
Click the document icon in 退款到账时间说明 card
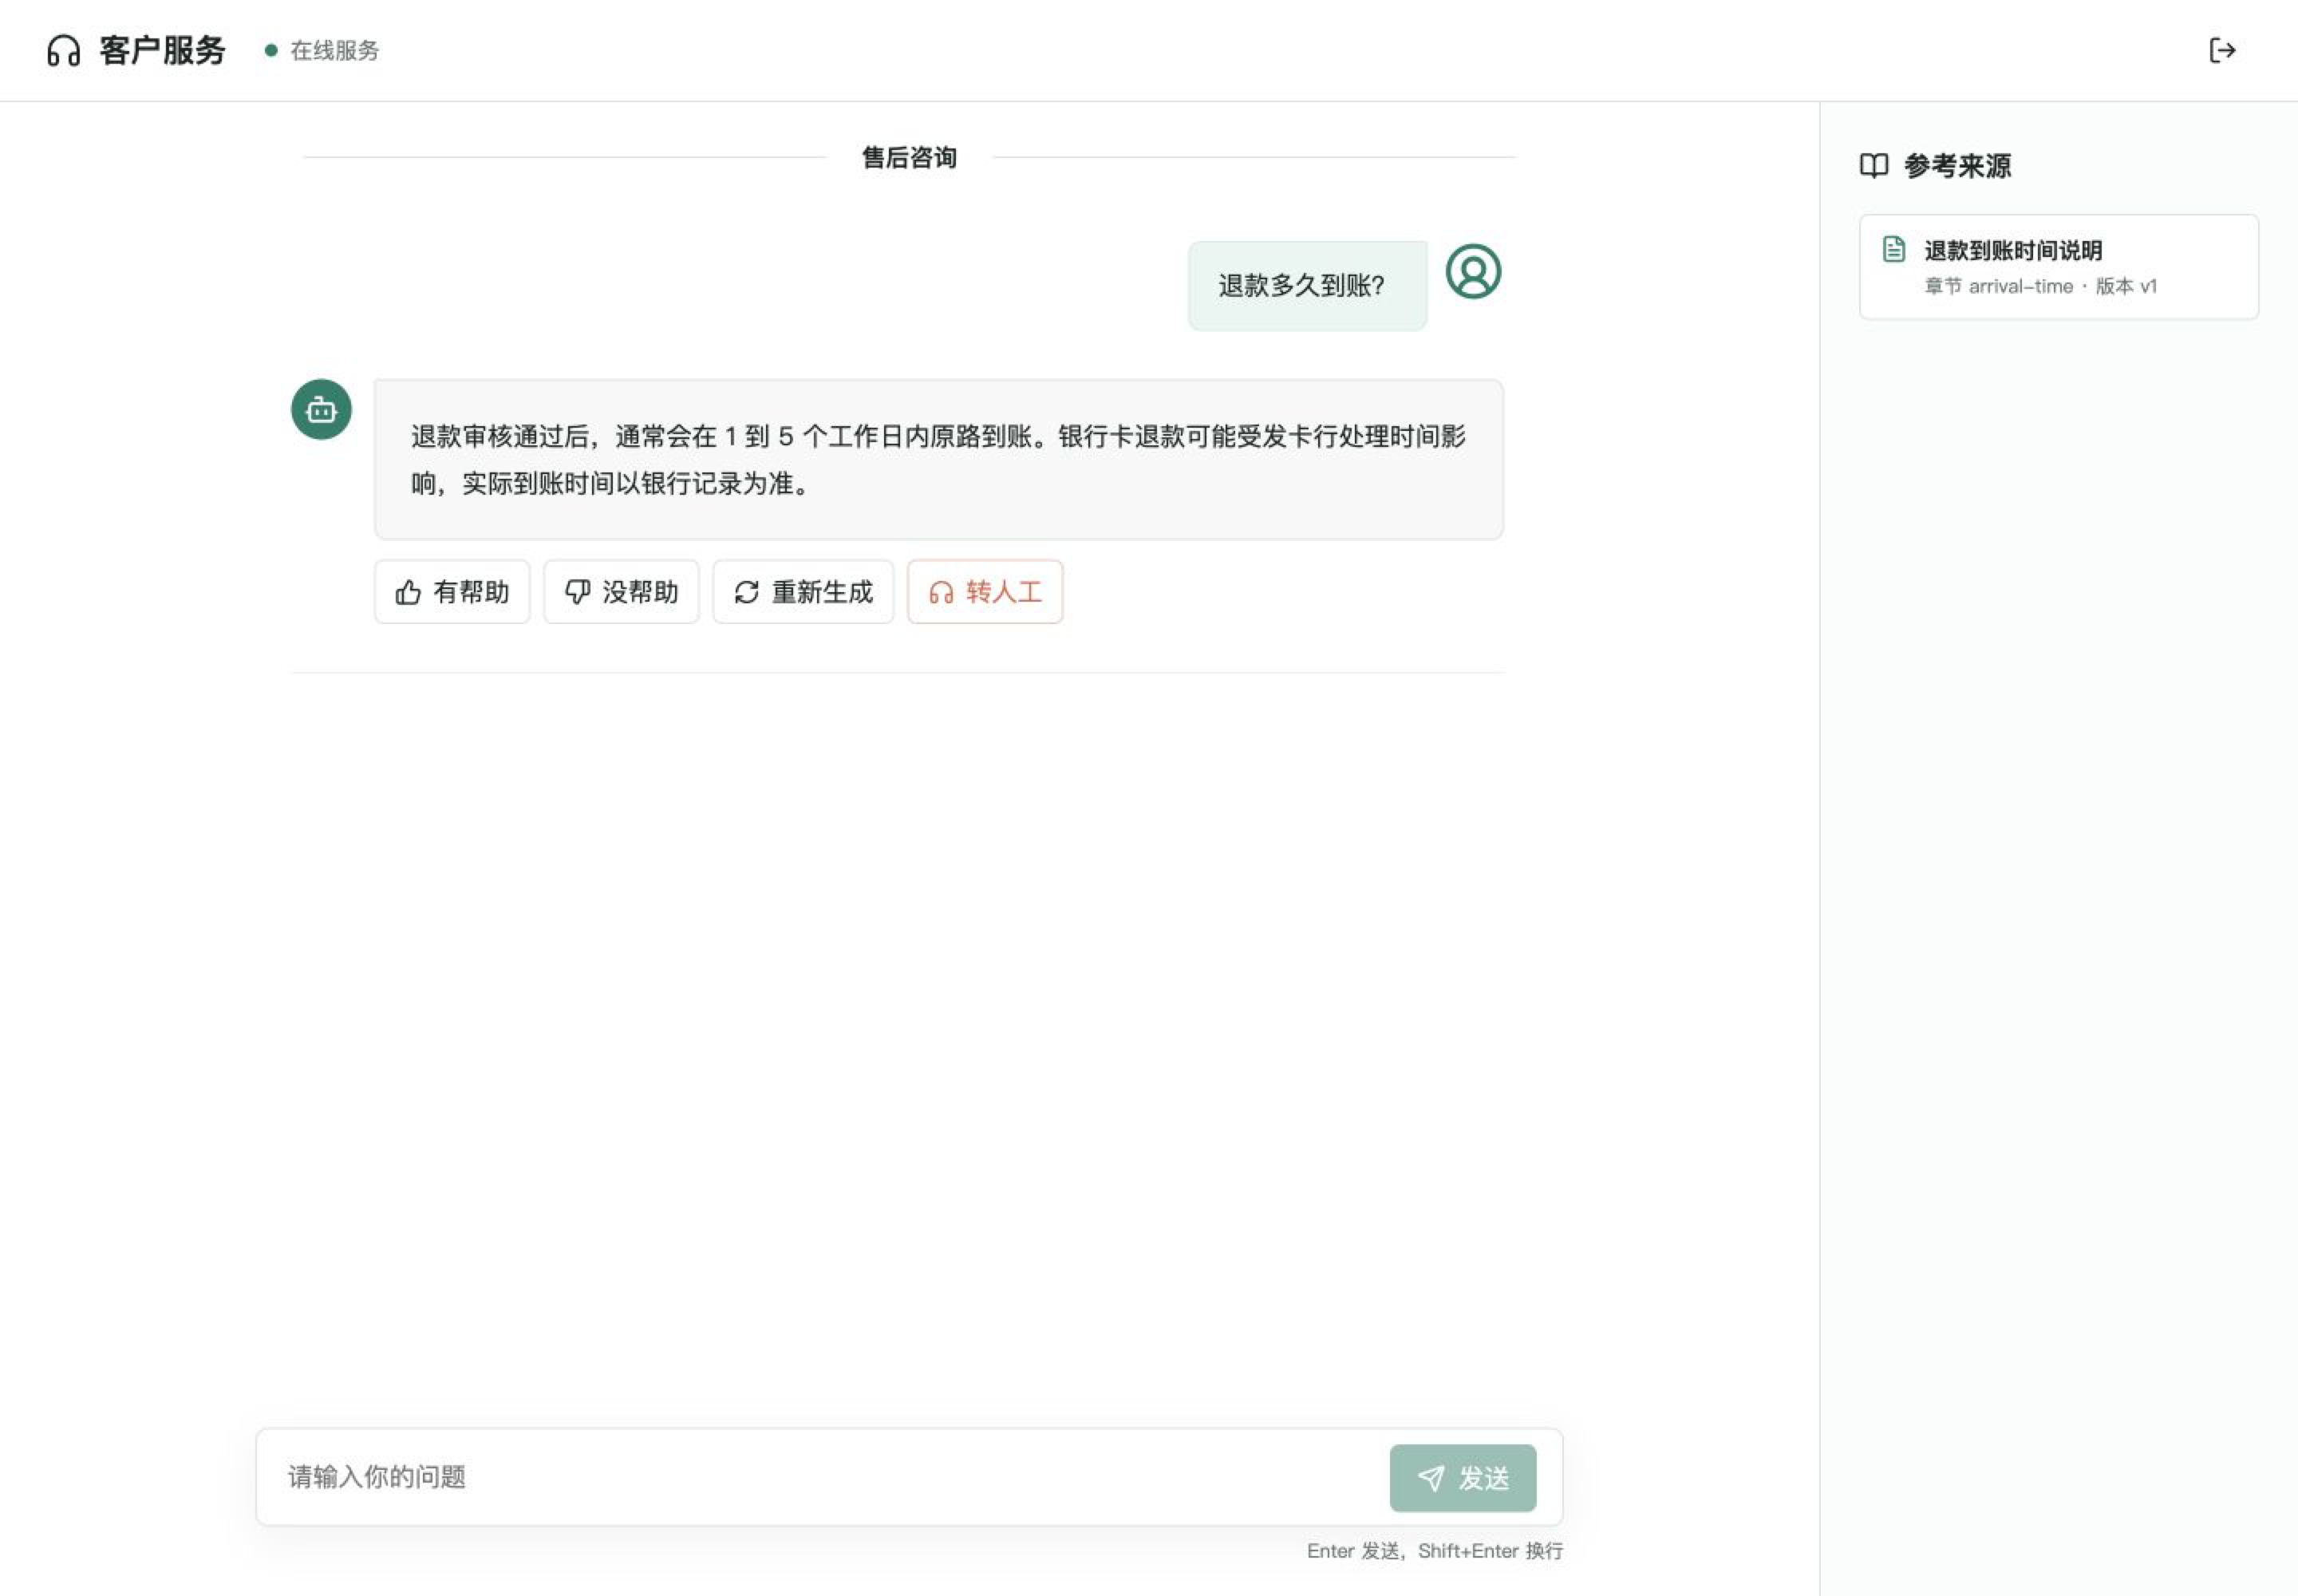[x=1893, y=249]
